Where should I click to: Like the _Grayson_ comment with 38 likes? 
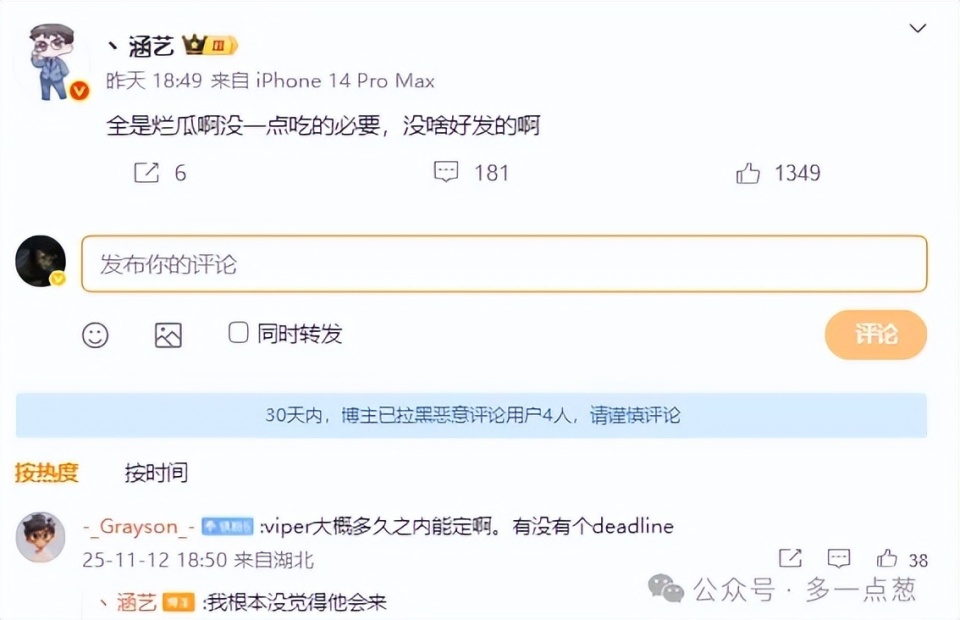[x=887, y=558]
